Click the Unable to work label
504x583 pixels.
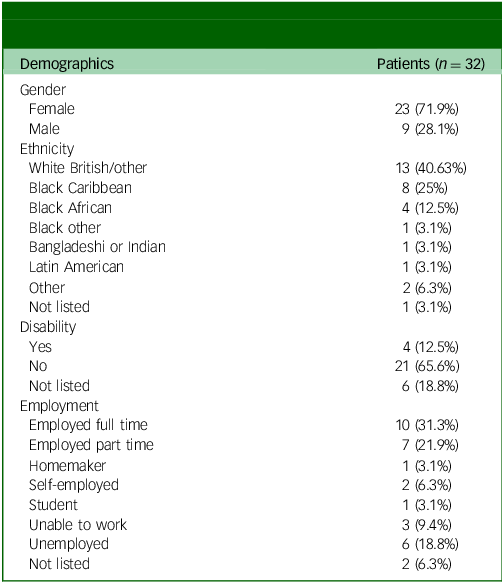pyautogui.click(x=78, y=525)
